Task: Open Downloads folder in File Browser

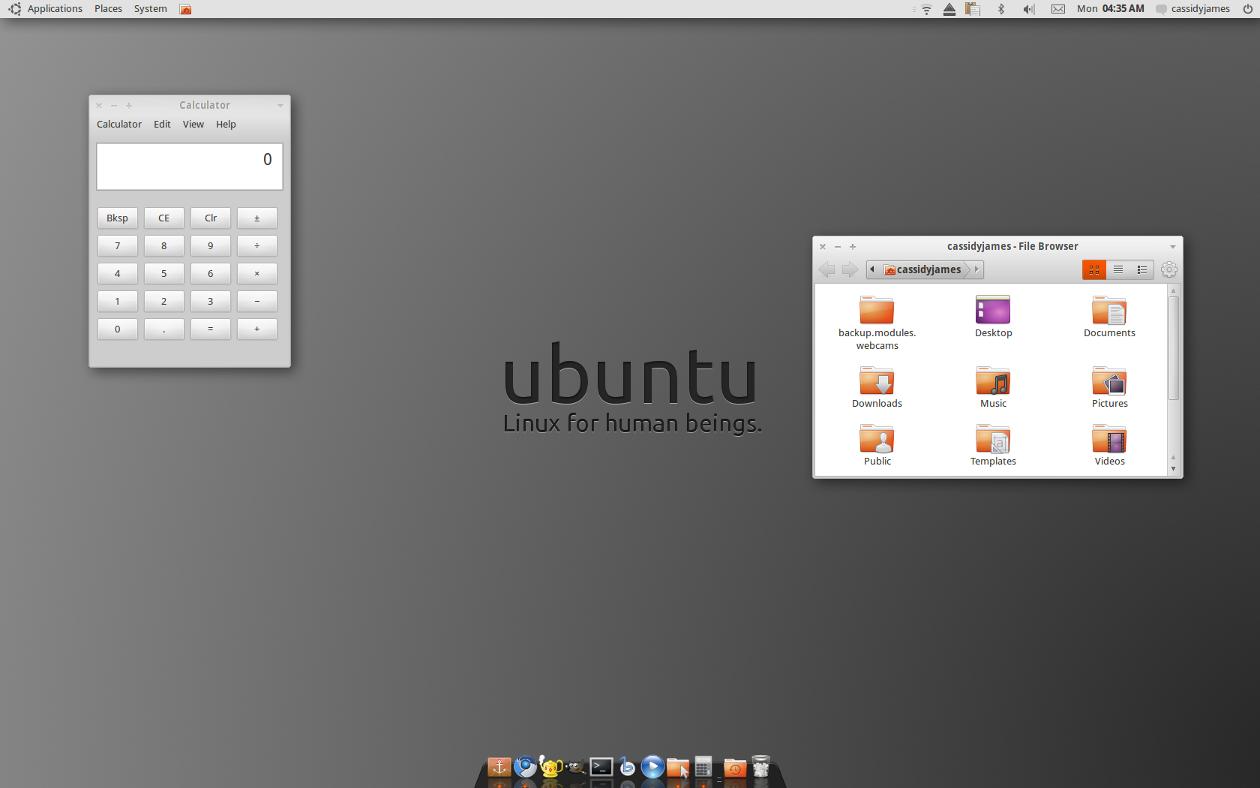Action: pyautogui.click(x=877, y=387)
